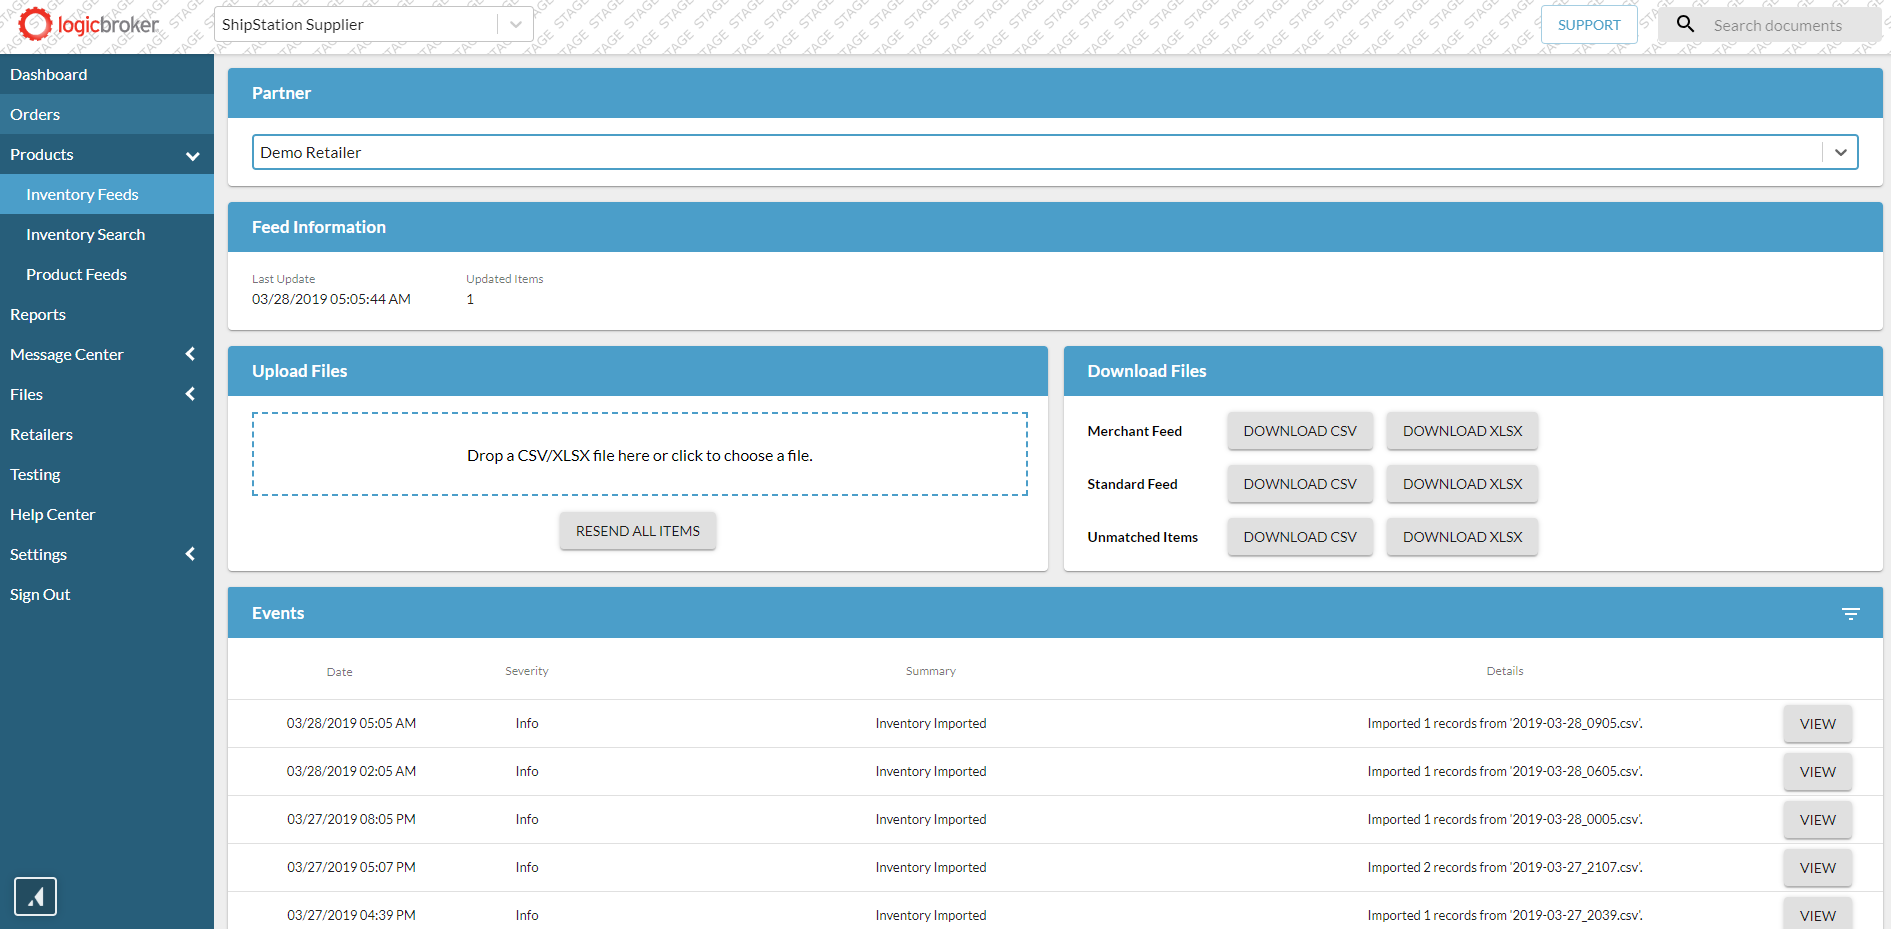1891x929 pixels.
Task: Select Inventory Feeds in sidebar
Action: click(107, 194)
